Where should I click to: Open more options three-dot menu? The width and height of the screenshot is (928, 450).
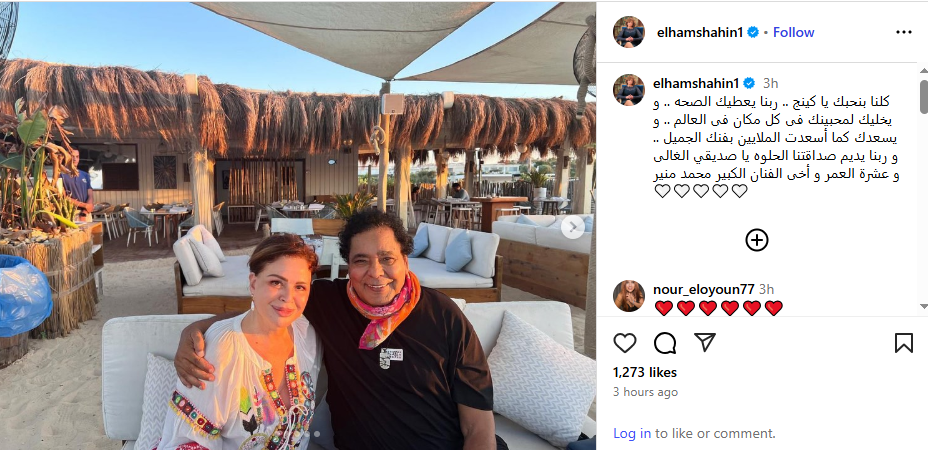(x=903, y=33)
